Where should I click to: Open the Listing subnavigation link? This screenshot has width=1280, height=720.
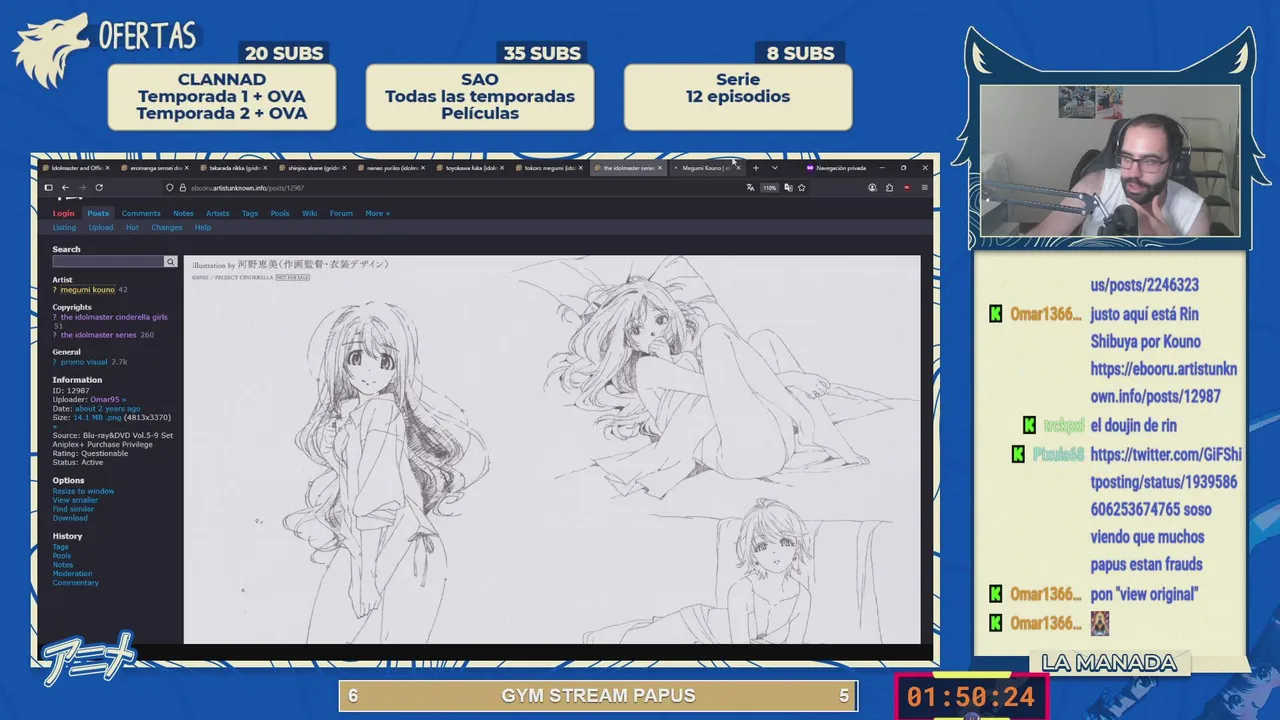(x=64, y=227)
